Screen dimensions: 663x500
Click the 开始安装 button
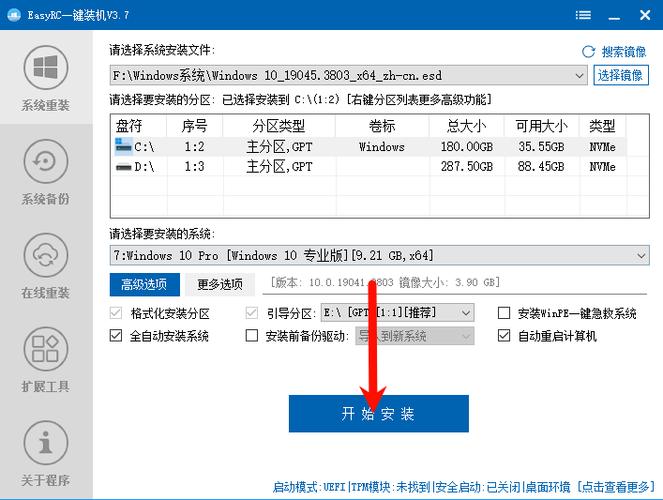[x=378, y=413]
